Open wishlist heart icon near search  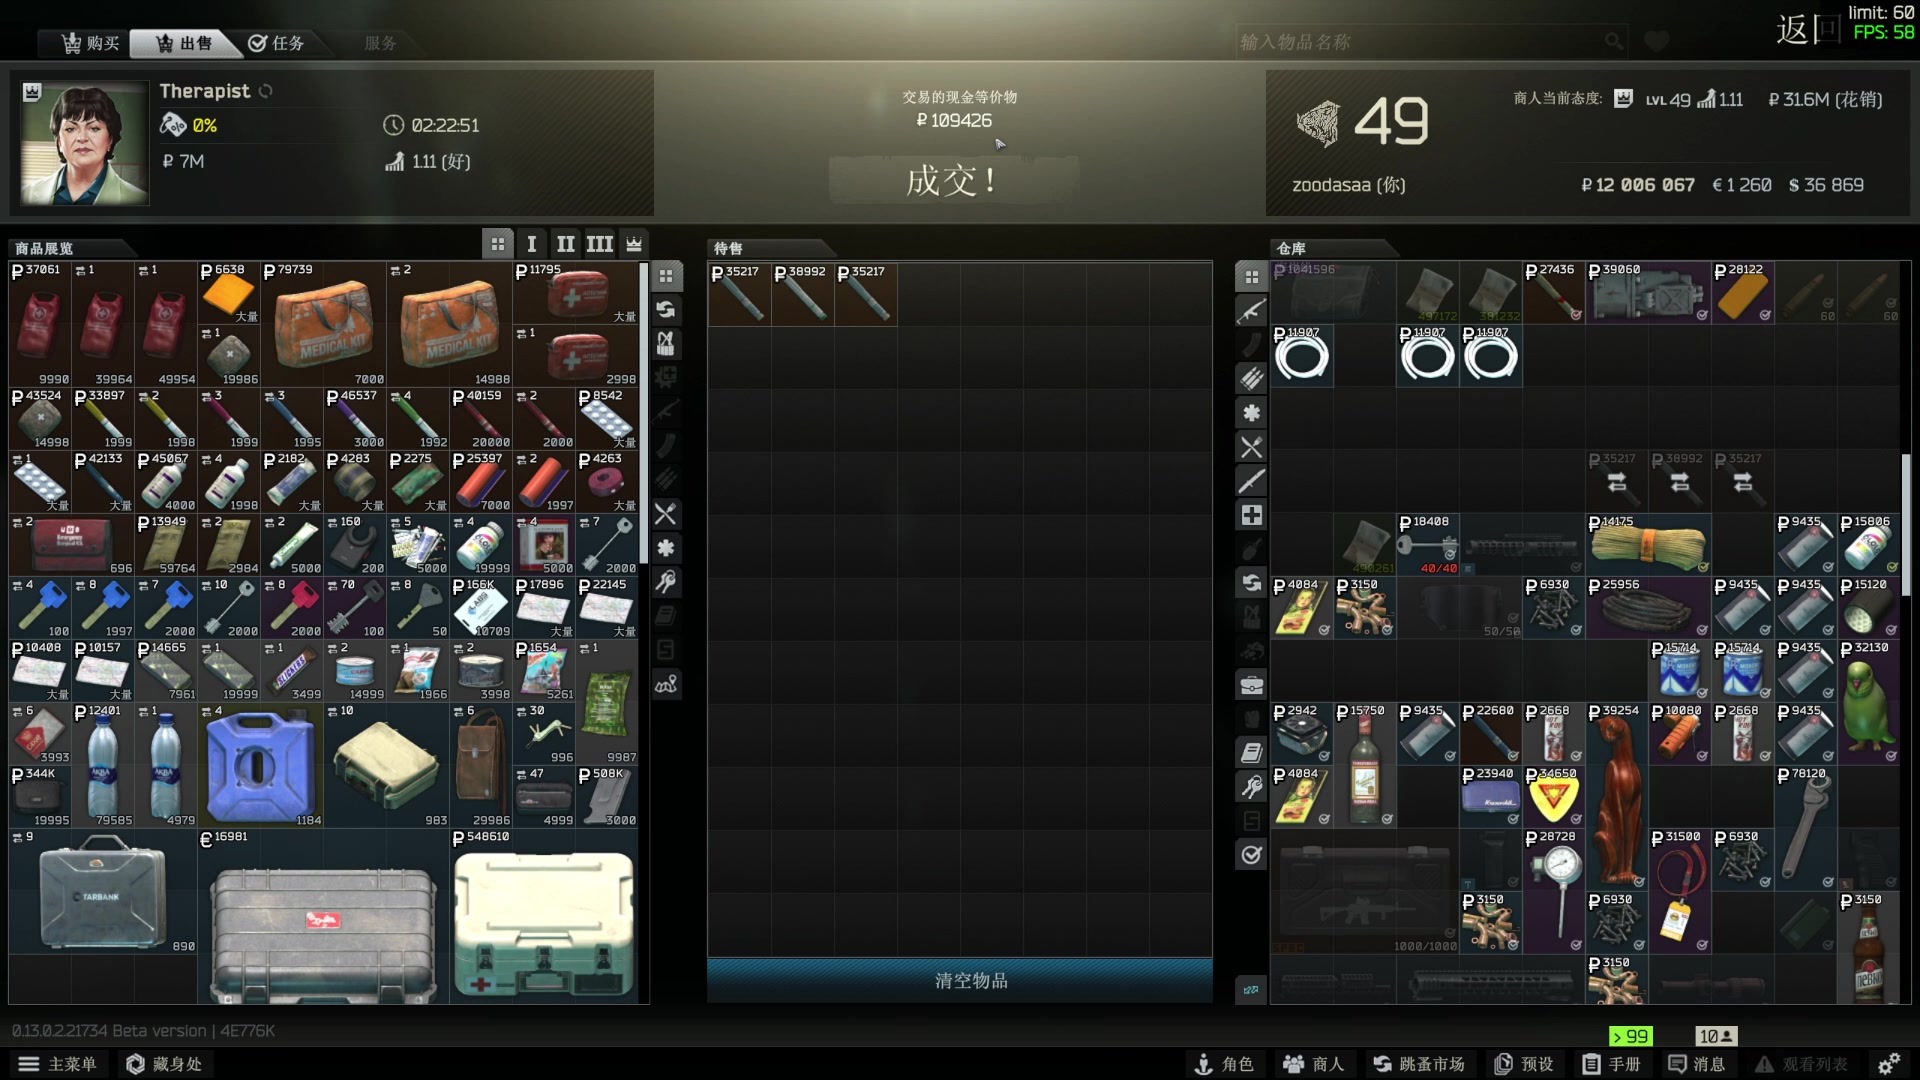[1657, 42]
